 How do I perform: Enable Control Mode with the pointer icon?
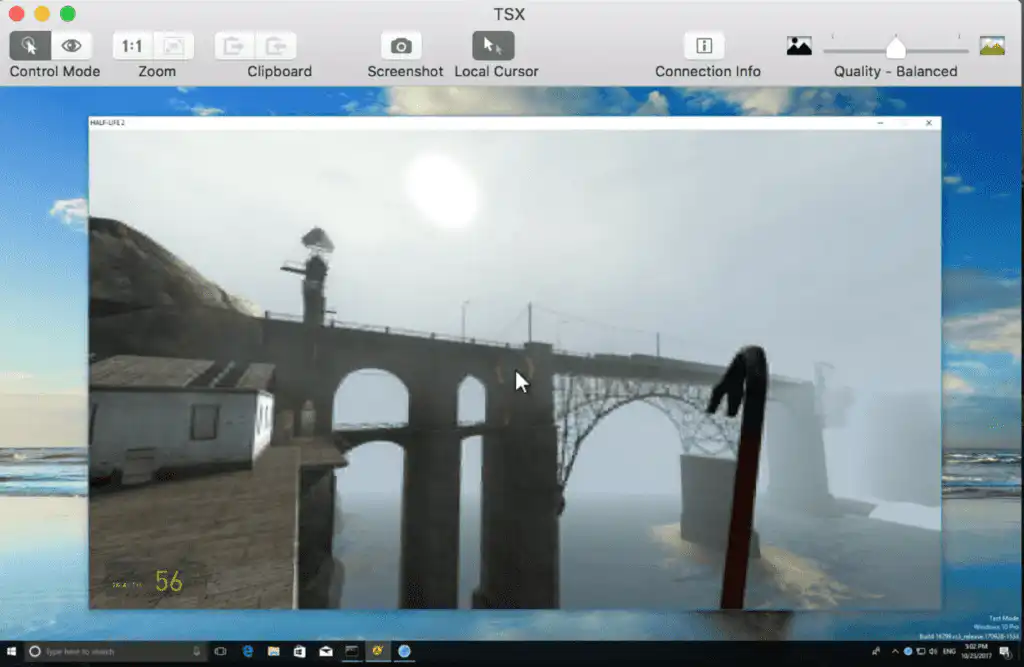tap(29, 46)
